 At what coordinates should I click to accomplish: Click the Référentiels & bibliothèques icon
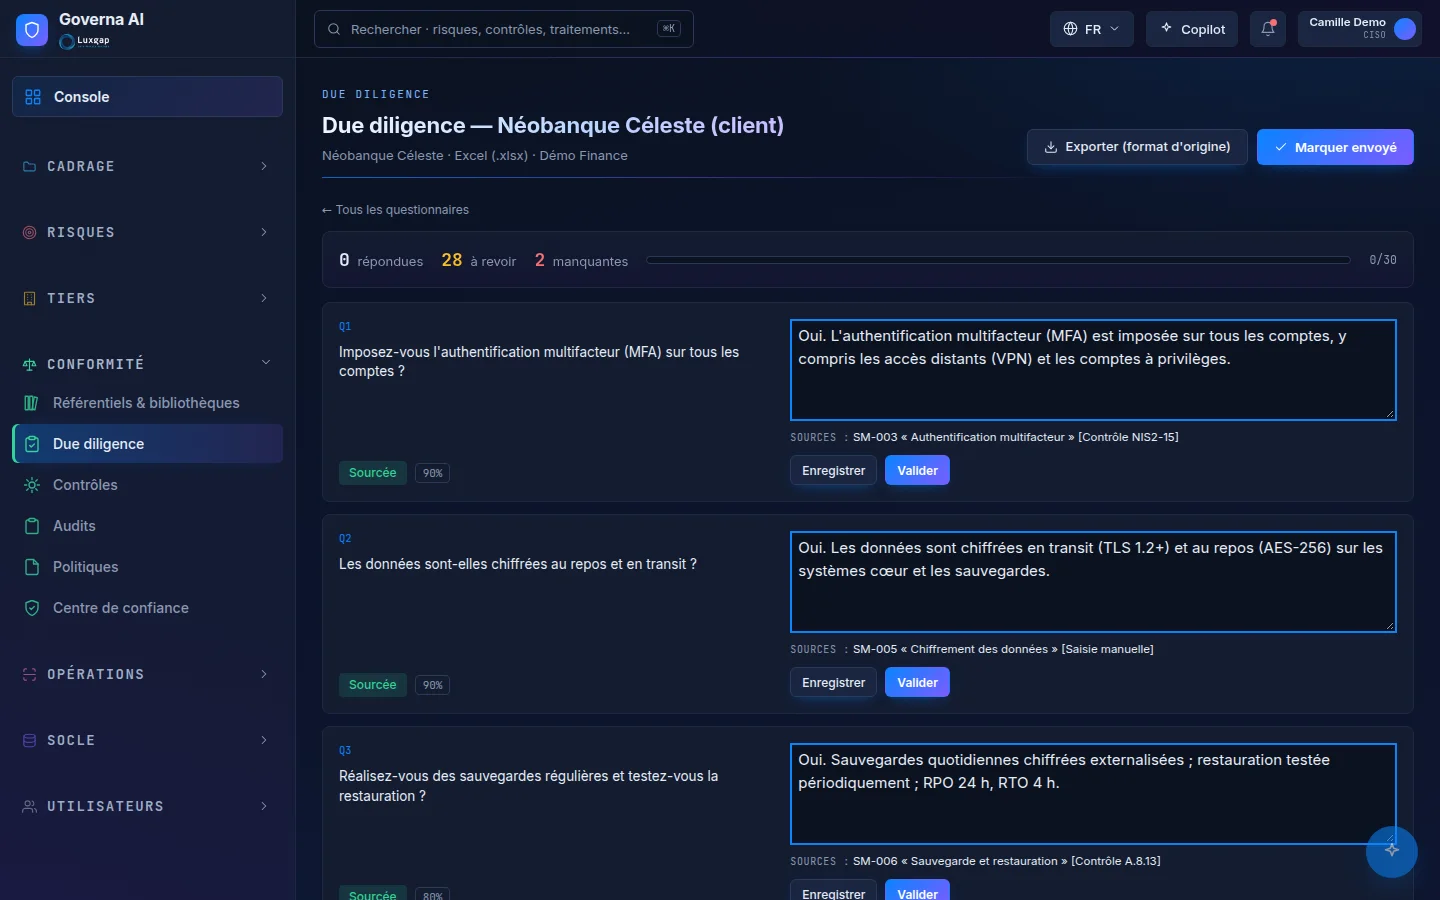32,403
